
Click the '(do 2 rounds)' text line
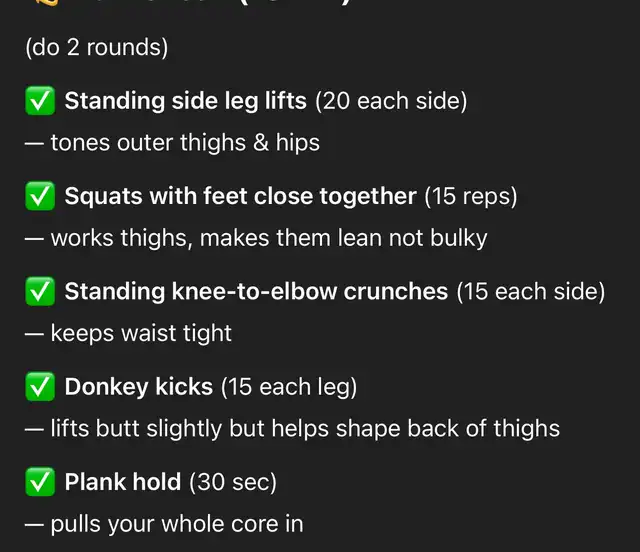97,47
